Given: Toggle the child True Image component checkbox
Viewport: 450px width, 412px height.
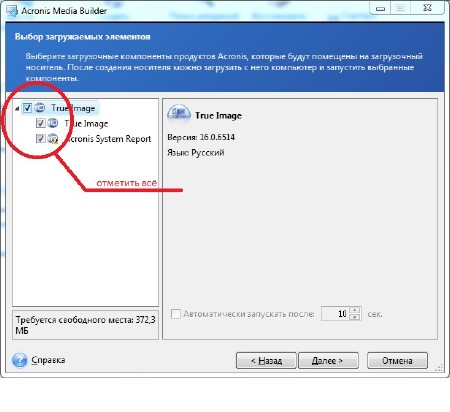Looking at the screenshot, I should (40, 123).
